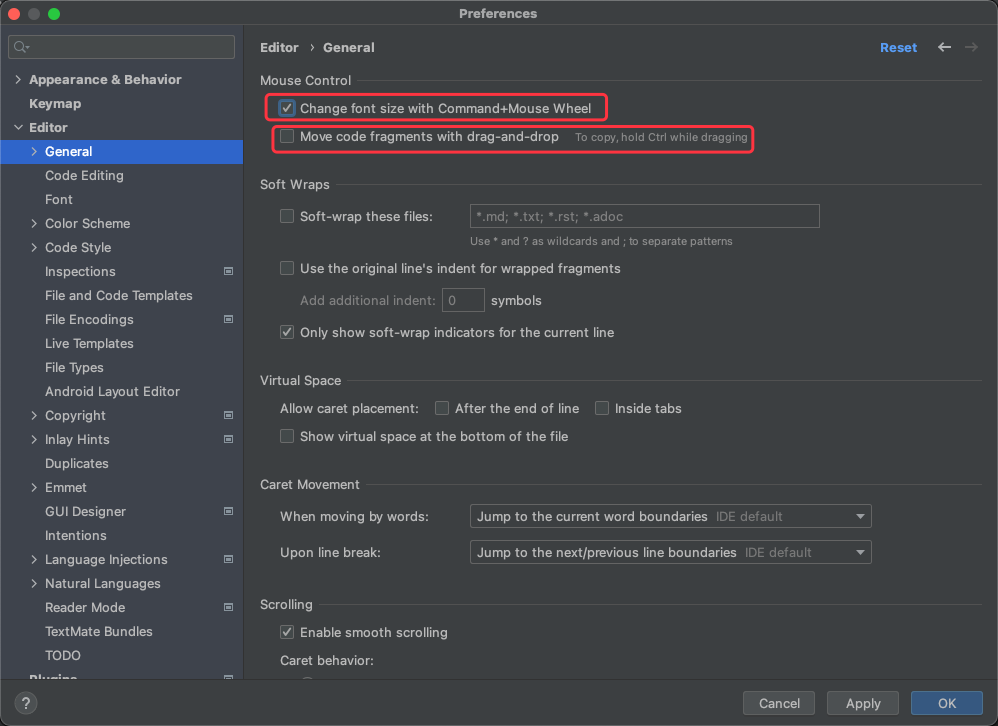
Task: Click the project-level icon beside Copyright
Action: (x=228, y=415)
